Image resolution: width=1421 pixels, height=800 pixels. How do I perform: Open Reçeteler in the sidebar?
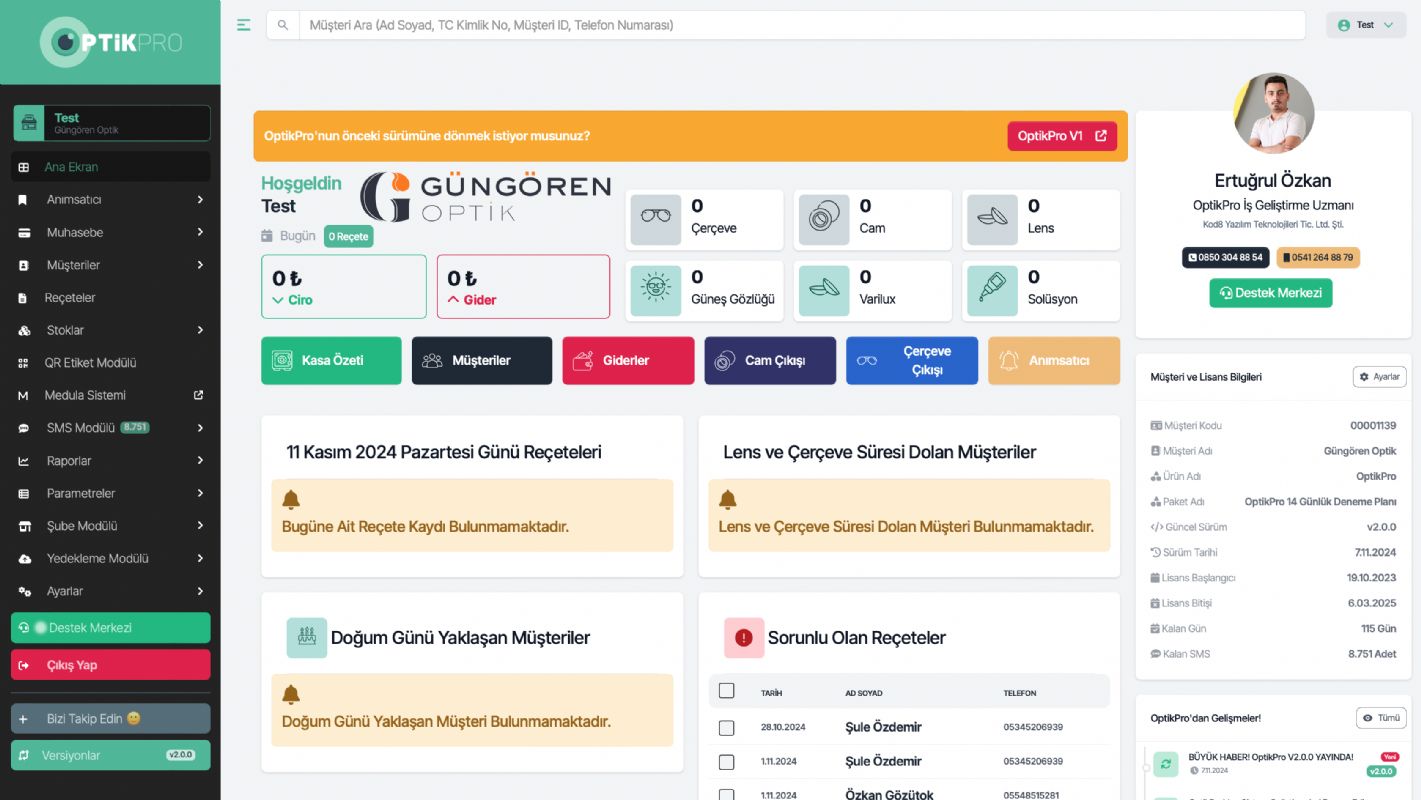[x=111, y=298]
